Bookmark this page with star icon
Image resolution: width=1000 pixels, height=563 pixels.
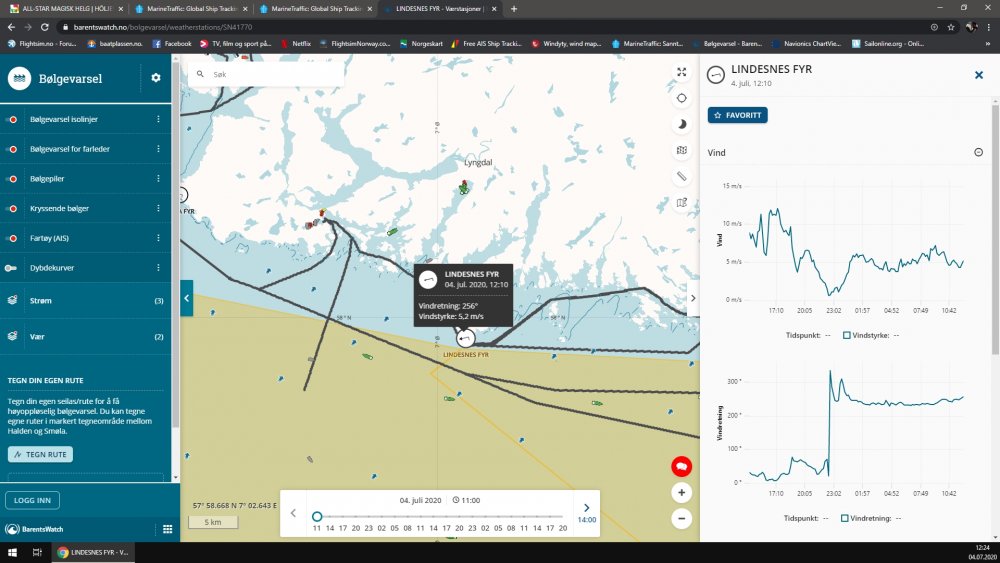[x=951, y=27]
